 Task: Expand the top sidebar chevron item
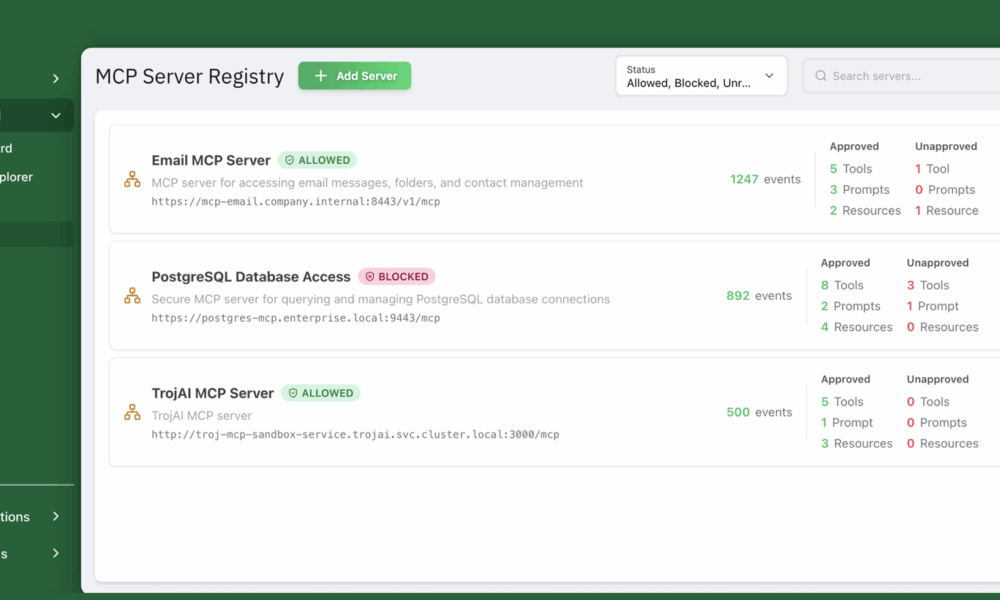pos(56,78)
